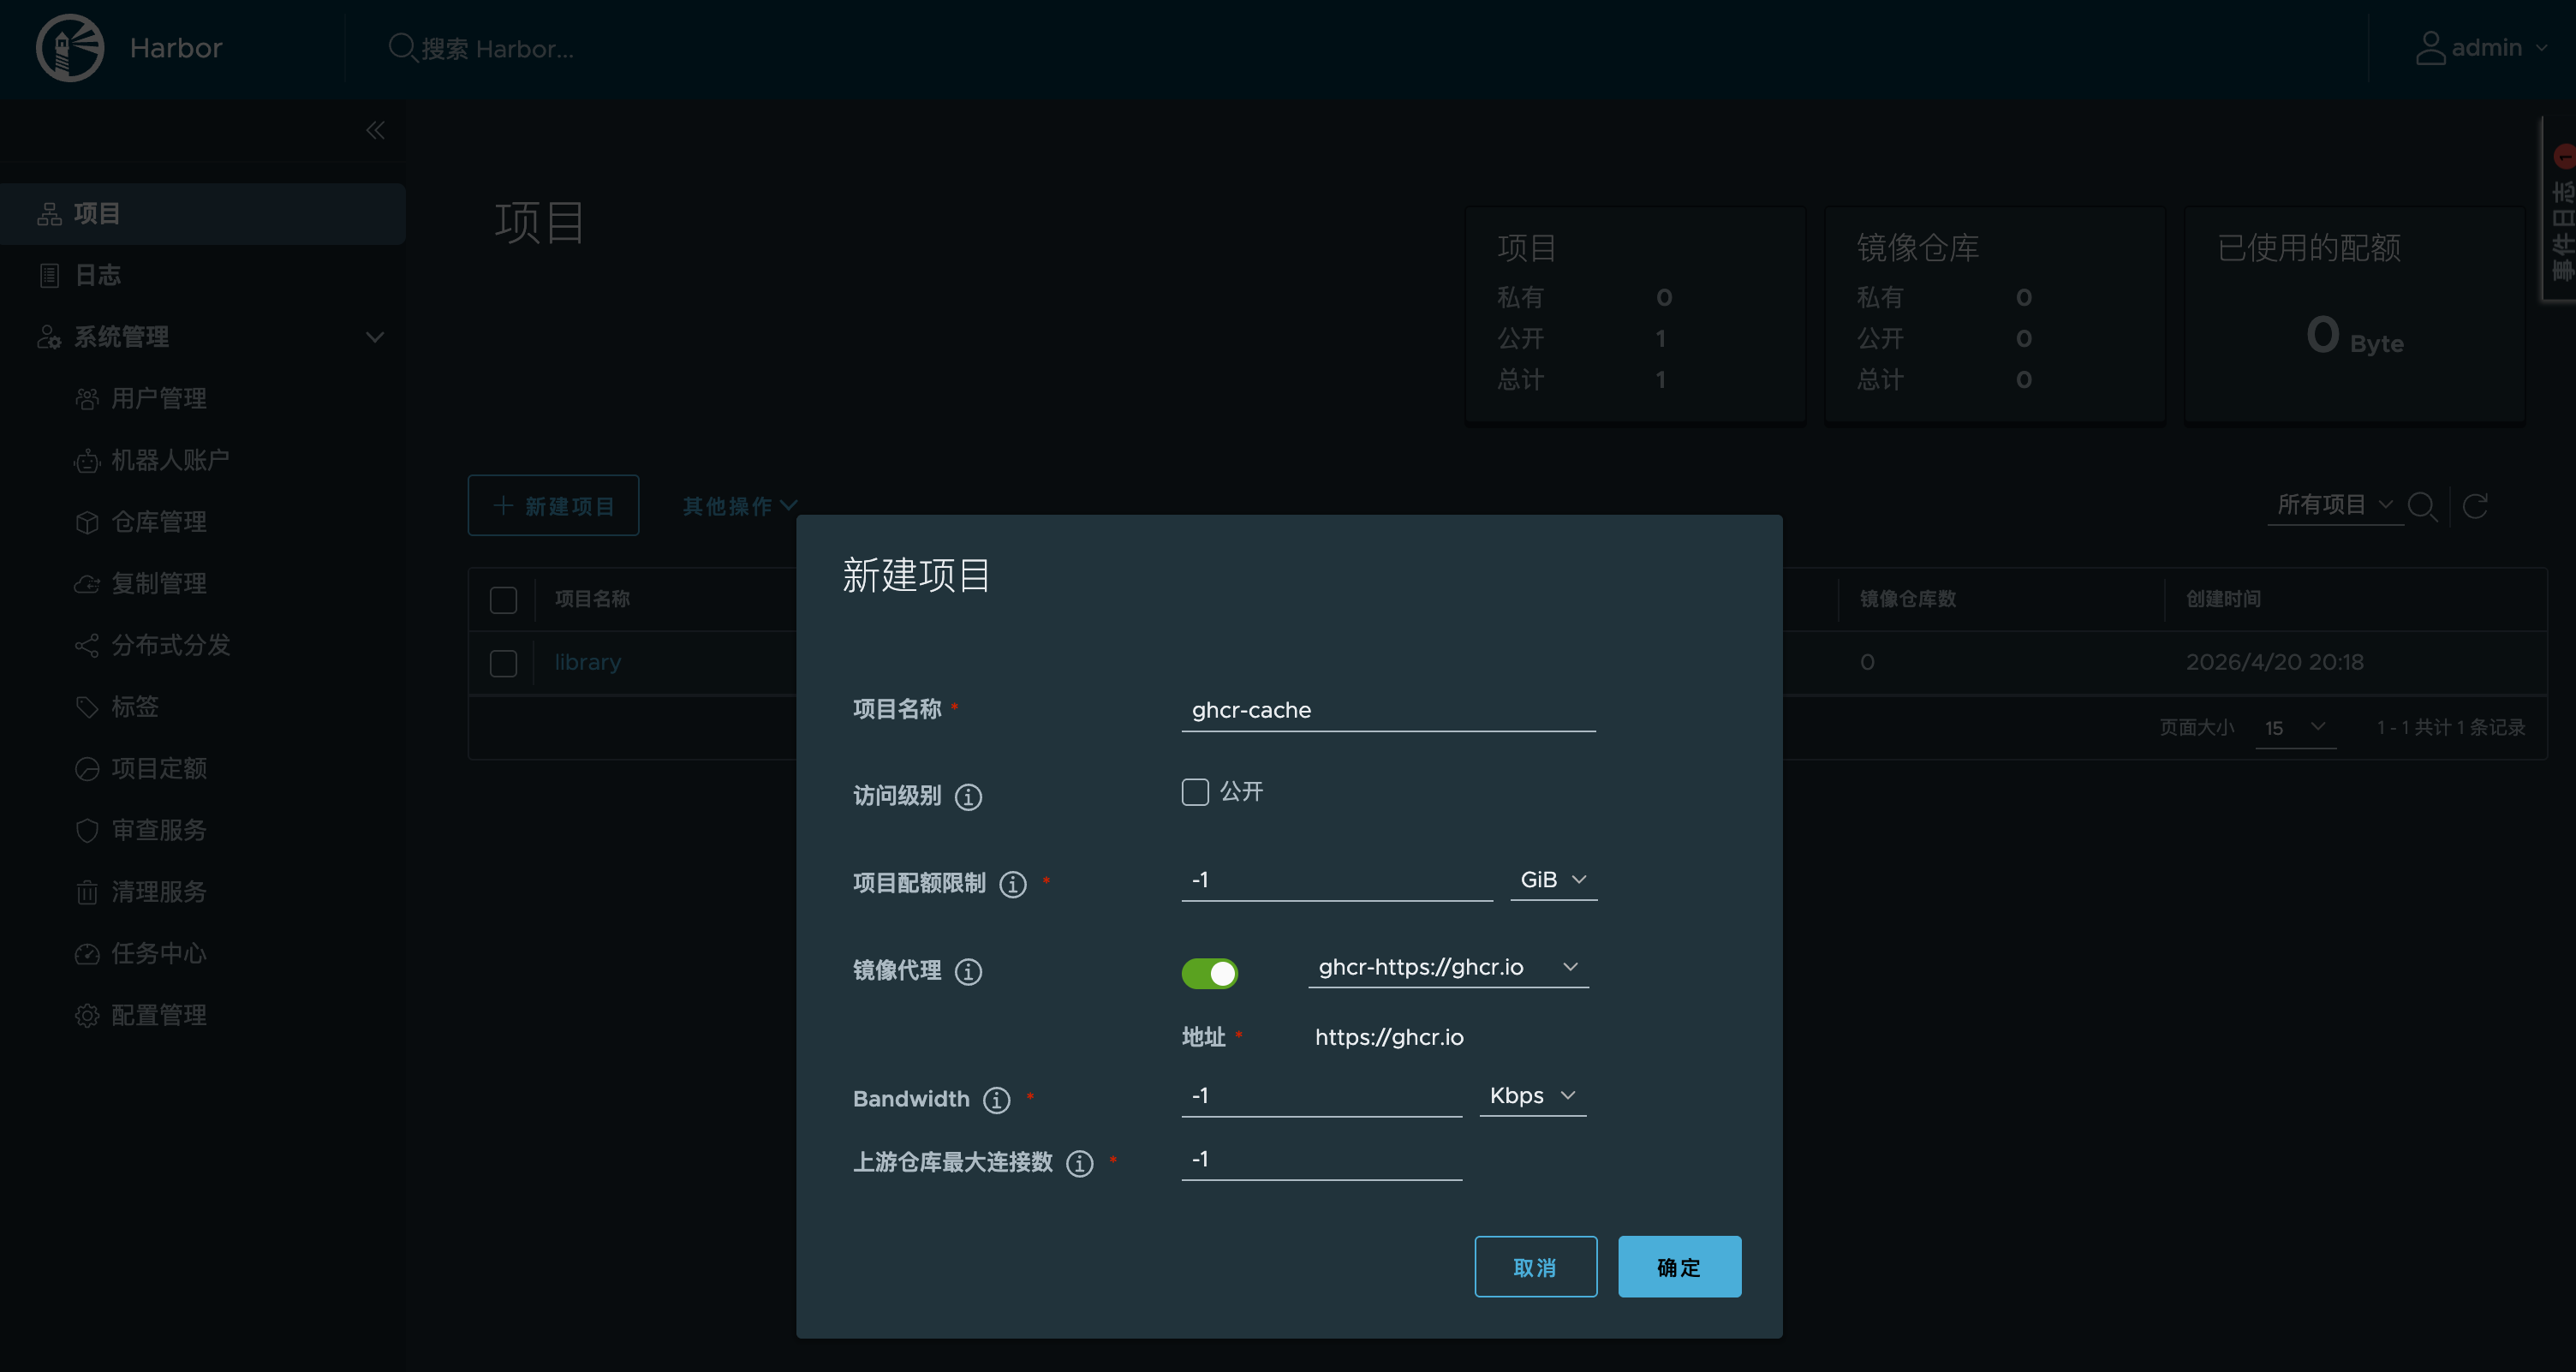Open the ghcr-https://ghcr.io registry dropdown

coord(1448,967)
